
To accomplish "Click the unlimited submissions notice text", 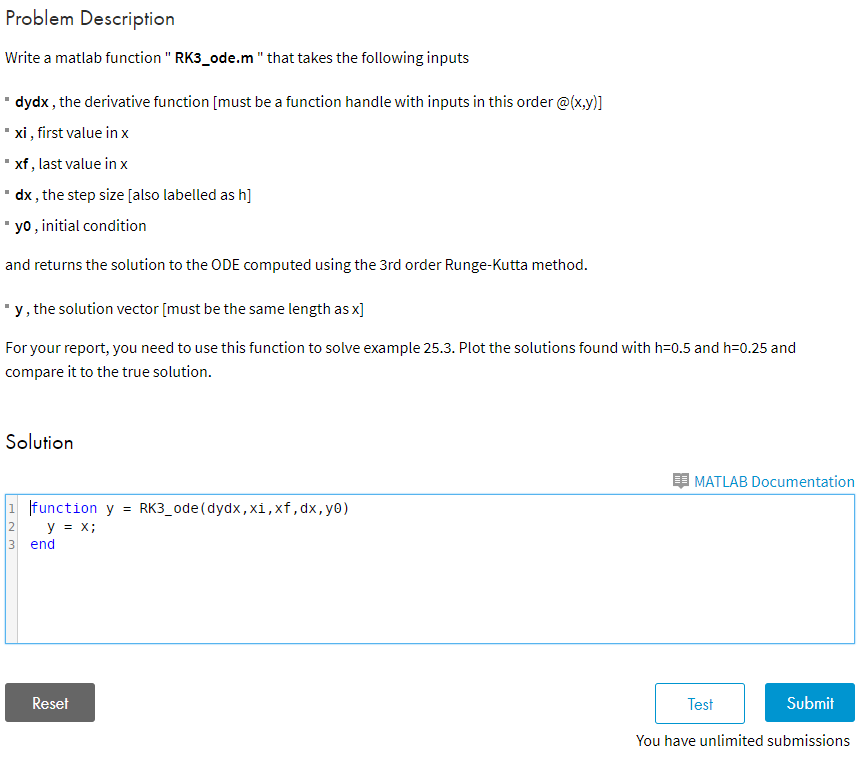I will 743,740.
